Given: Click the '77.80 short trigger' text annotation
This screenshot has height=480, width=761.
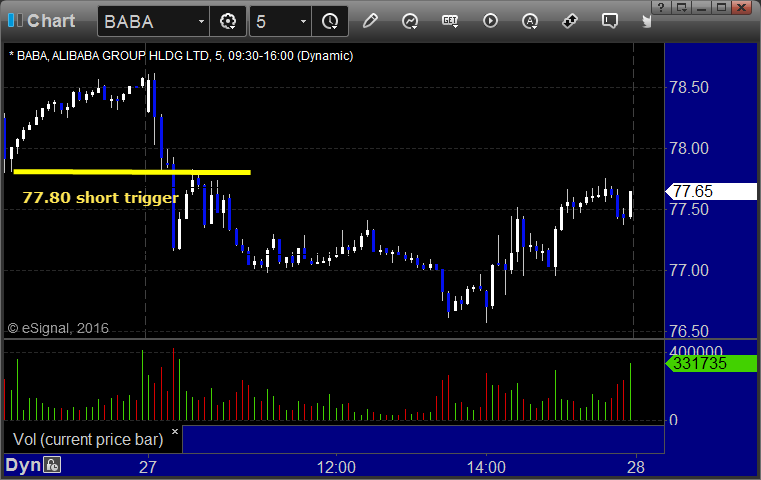Looking at the screenshot, I should [x=100, y=198].
